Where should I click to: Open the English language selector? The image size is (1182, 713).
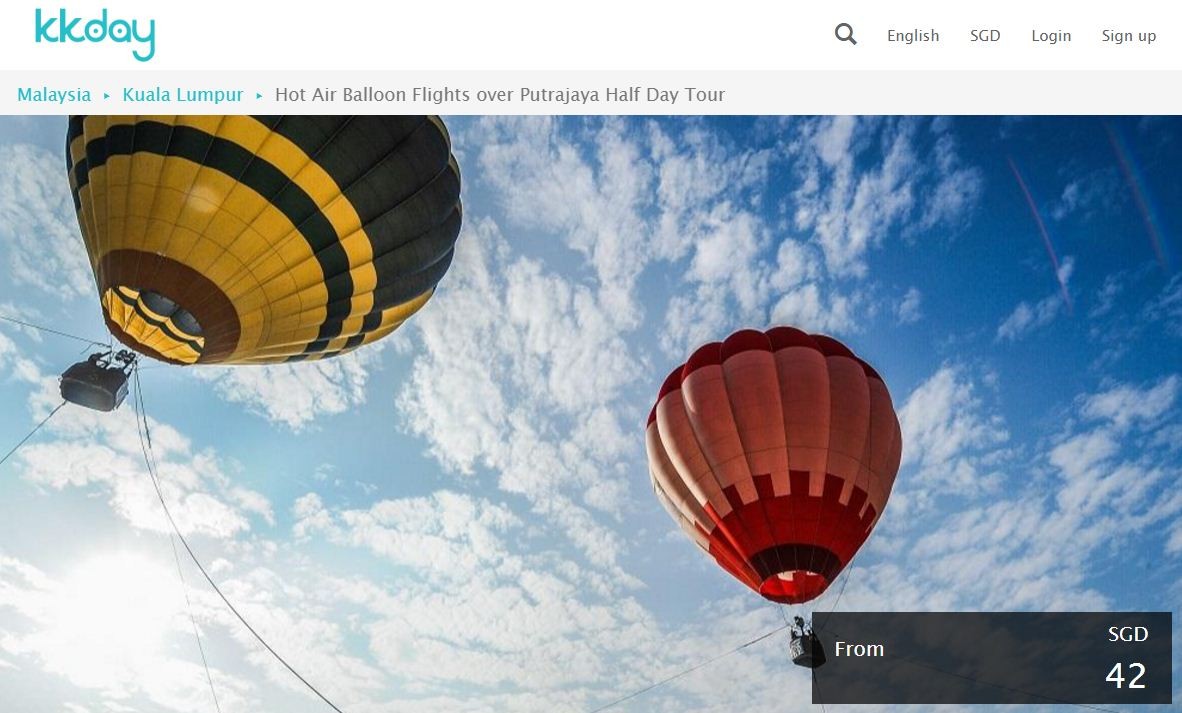pos(913,35)
